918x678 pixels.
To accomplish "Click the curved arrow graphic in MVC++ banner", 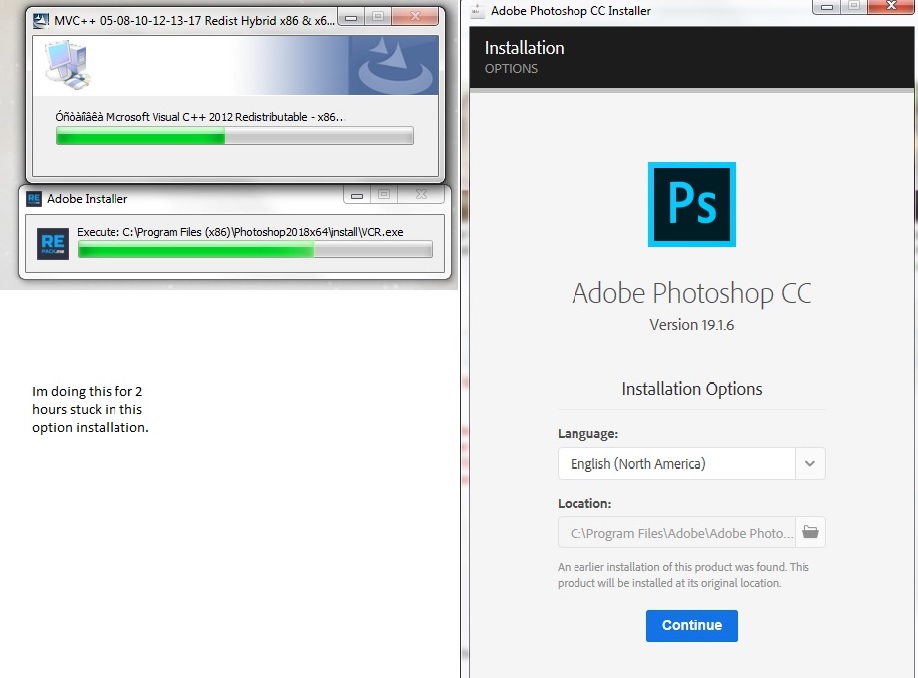I will pyautogui.click(x=396, y=66).
